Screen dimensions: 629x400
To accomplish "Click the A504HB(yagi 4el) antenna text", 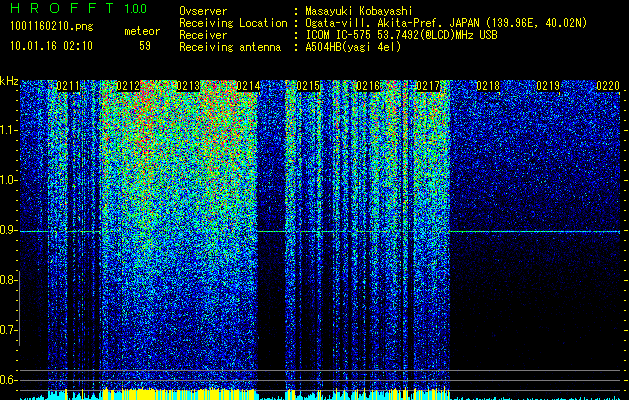I will coord(353,47).
